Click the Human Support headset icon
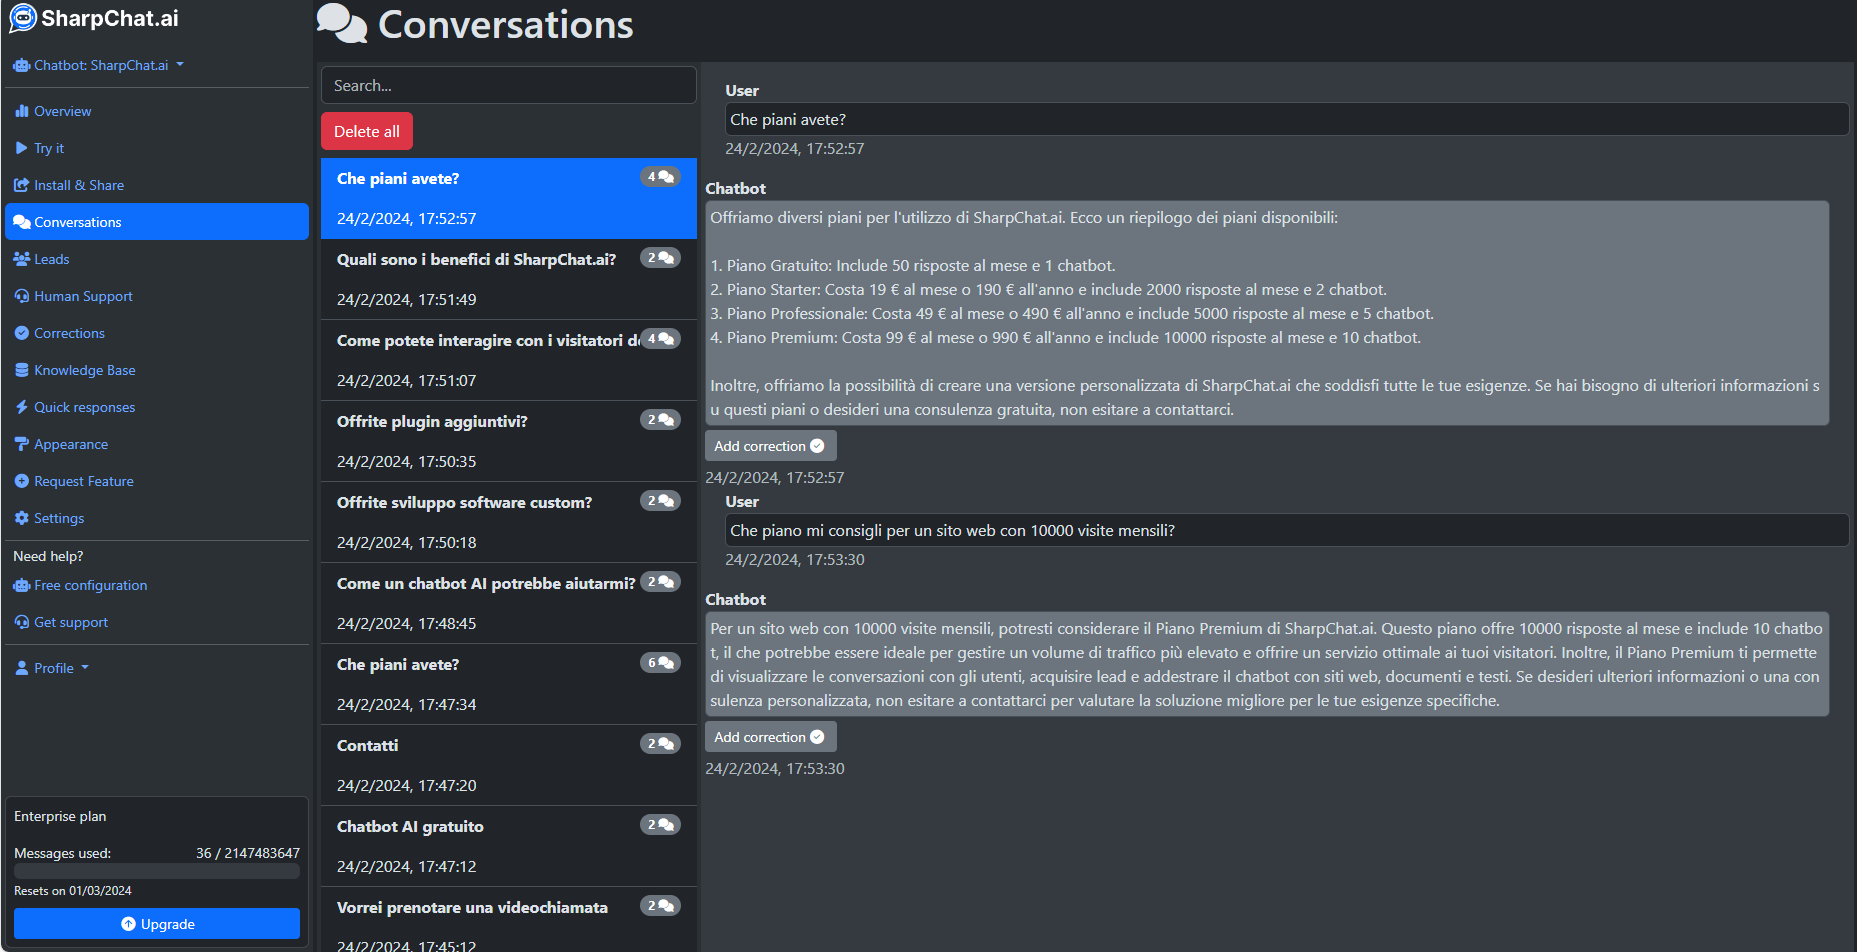Screen dimensions: 1857x952 point(22,296)
